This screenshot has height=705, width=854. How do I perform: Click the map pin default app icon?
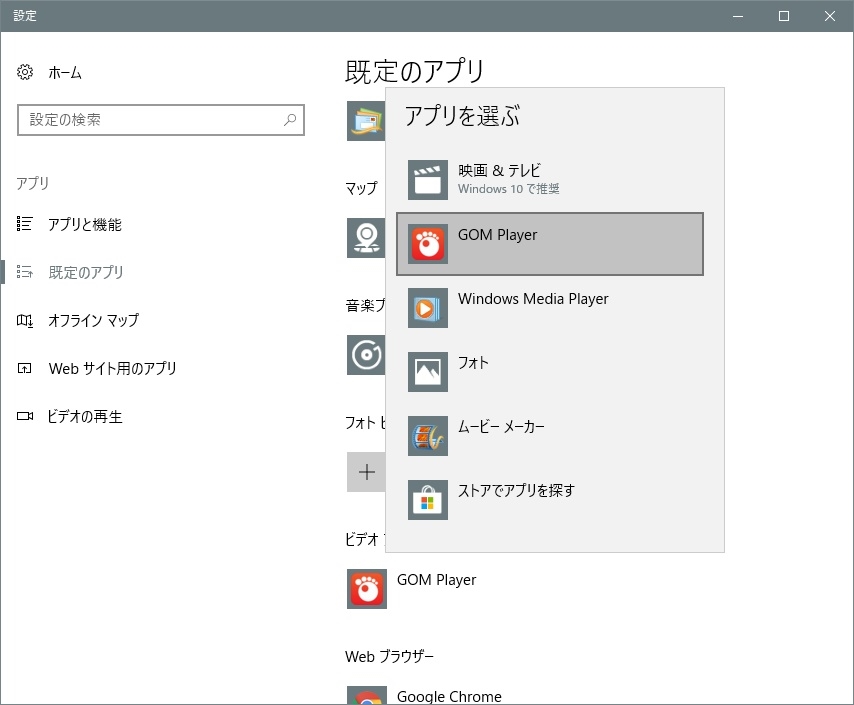tap(365, 238)
